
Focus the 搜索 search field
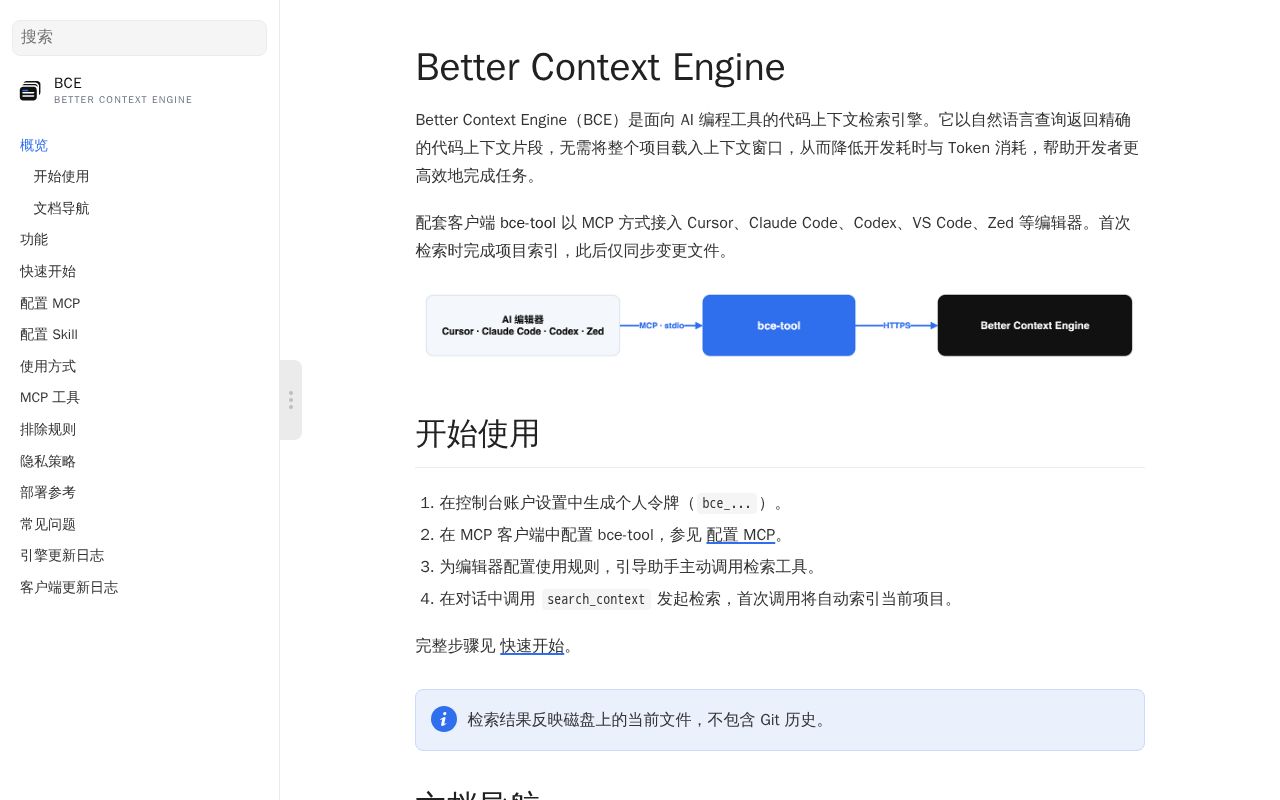[x=139, y=38]
